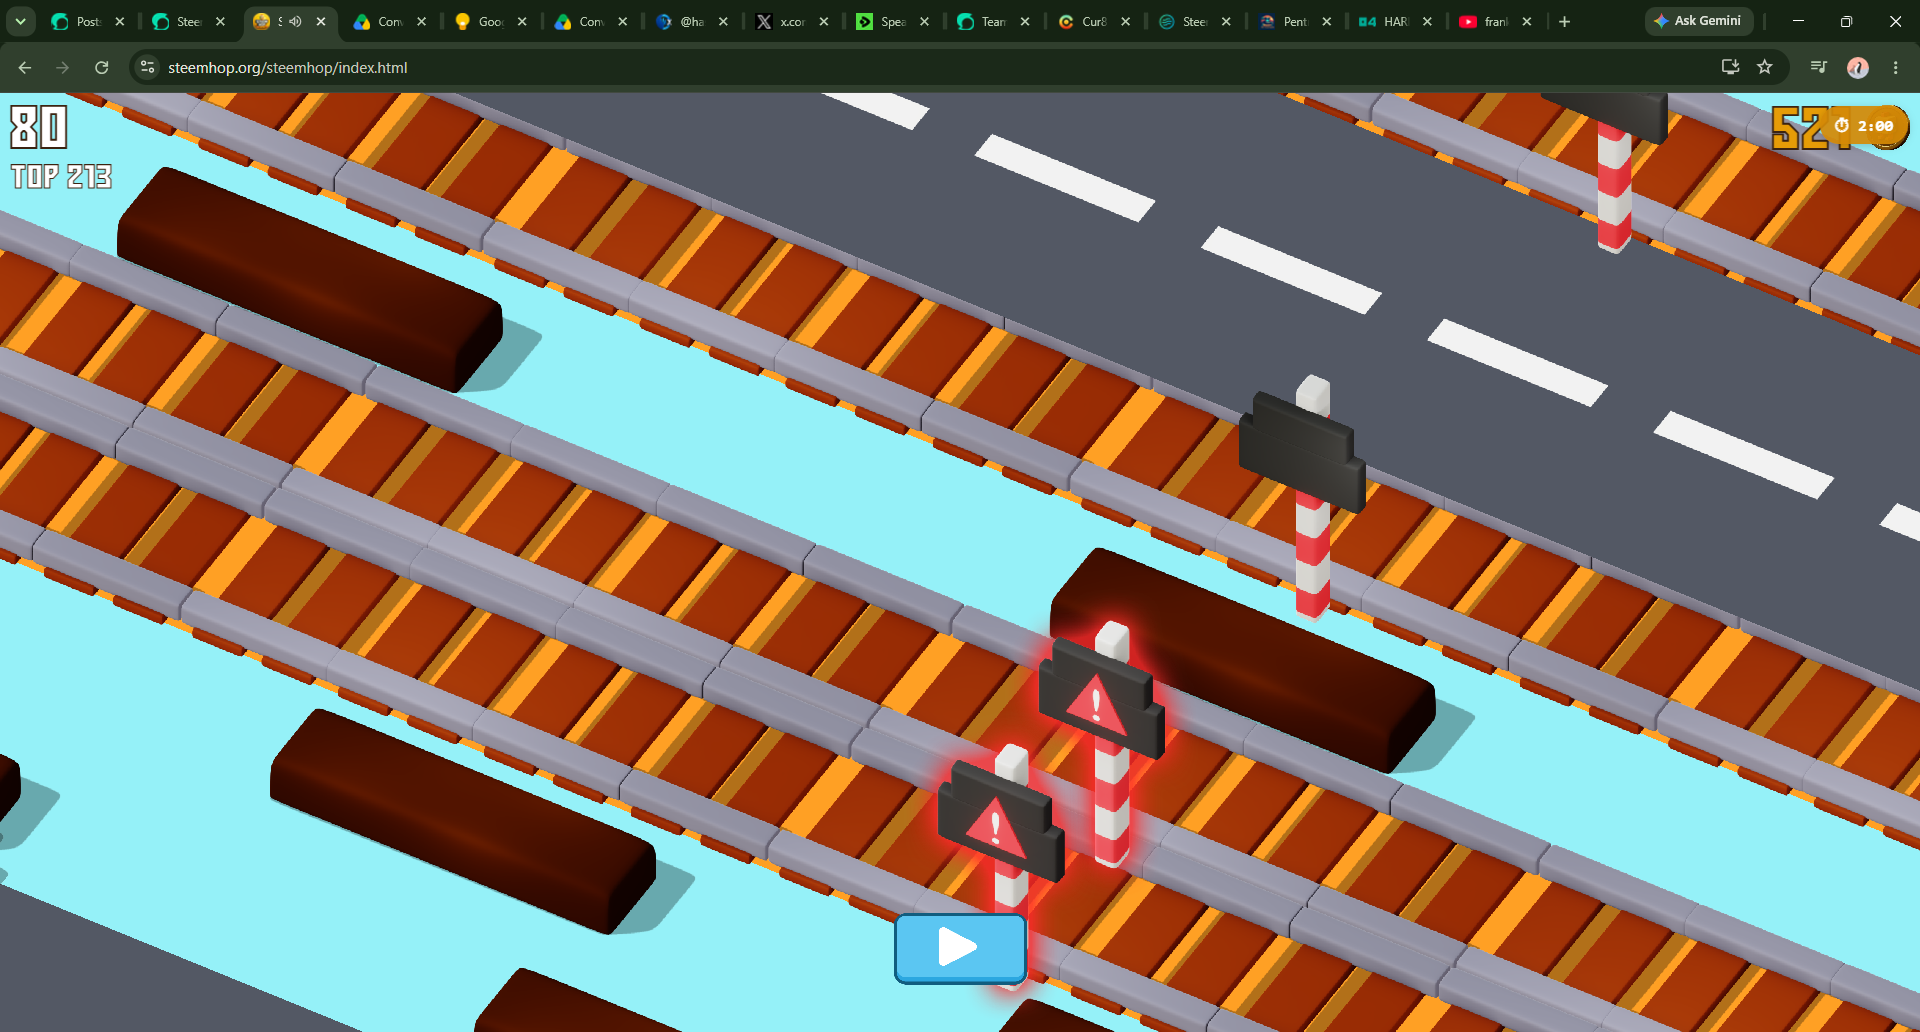View site information icon beside the URL
1920x1032 pixels.
pos(147,67)
